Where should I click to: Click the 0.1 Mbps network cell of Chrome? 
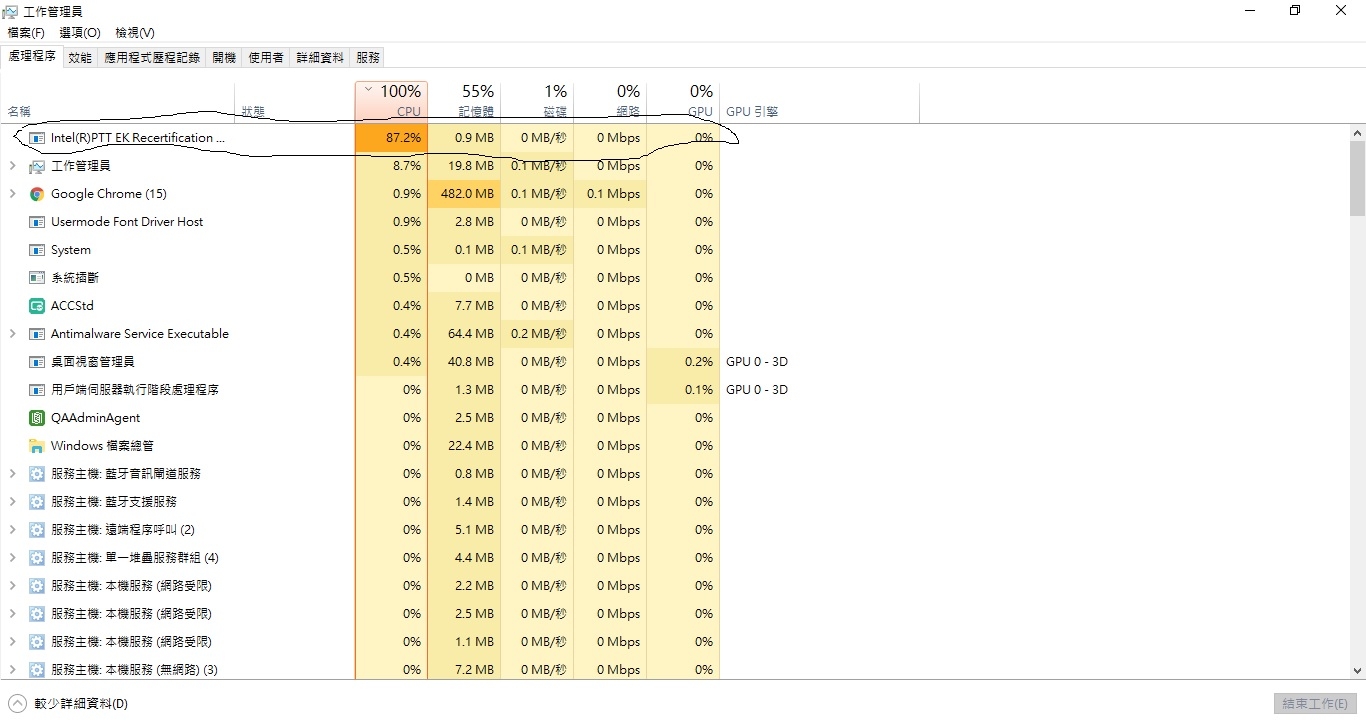610,194
